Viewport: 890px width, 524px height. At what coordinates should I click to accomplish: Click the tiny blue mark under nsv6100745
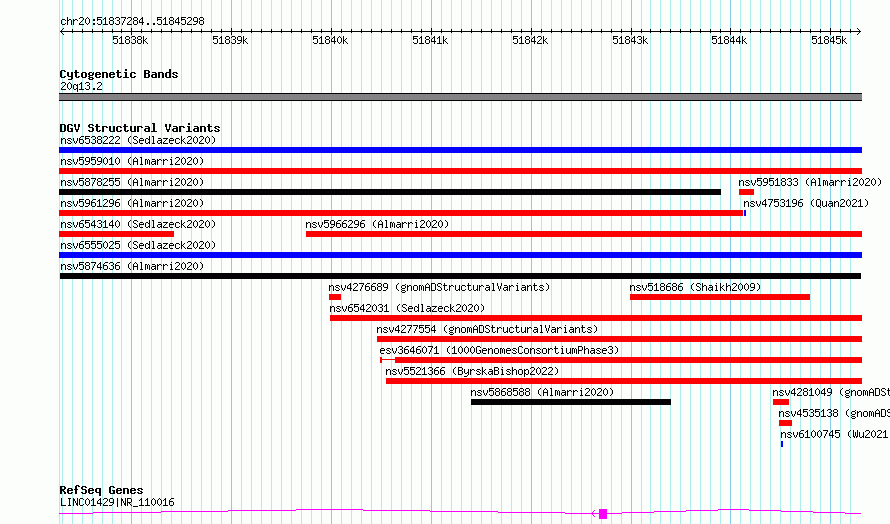[782, 444]
